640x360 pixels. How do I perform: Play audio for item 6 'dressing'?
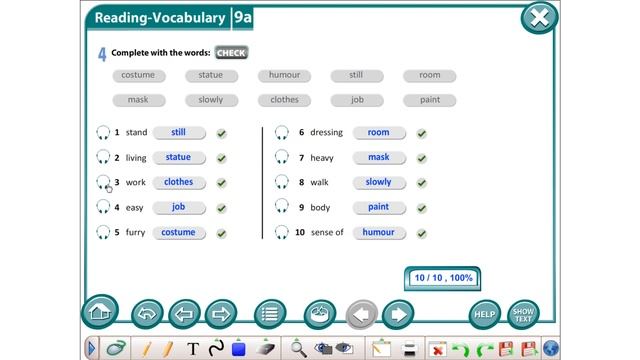282,133
